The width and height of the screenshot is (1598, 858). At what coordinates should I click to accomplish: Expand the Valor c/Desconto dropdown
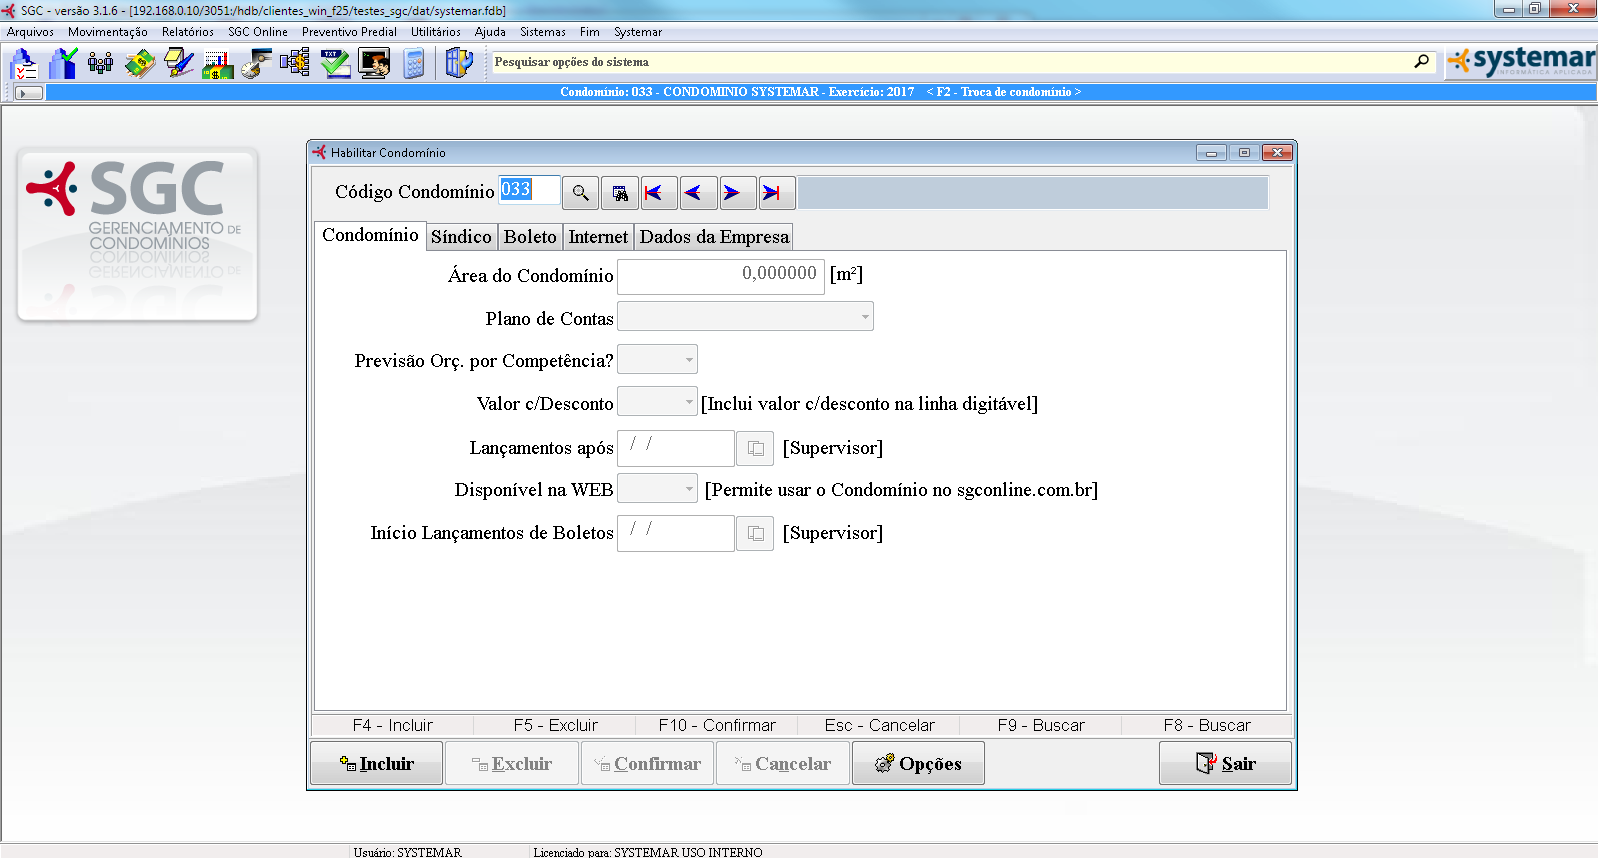(688, 403)
